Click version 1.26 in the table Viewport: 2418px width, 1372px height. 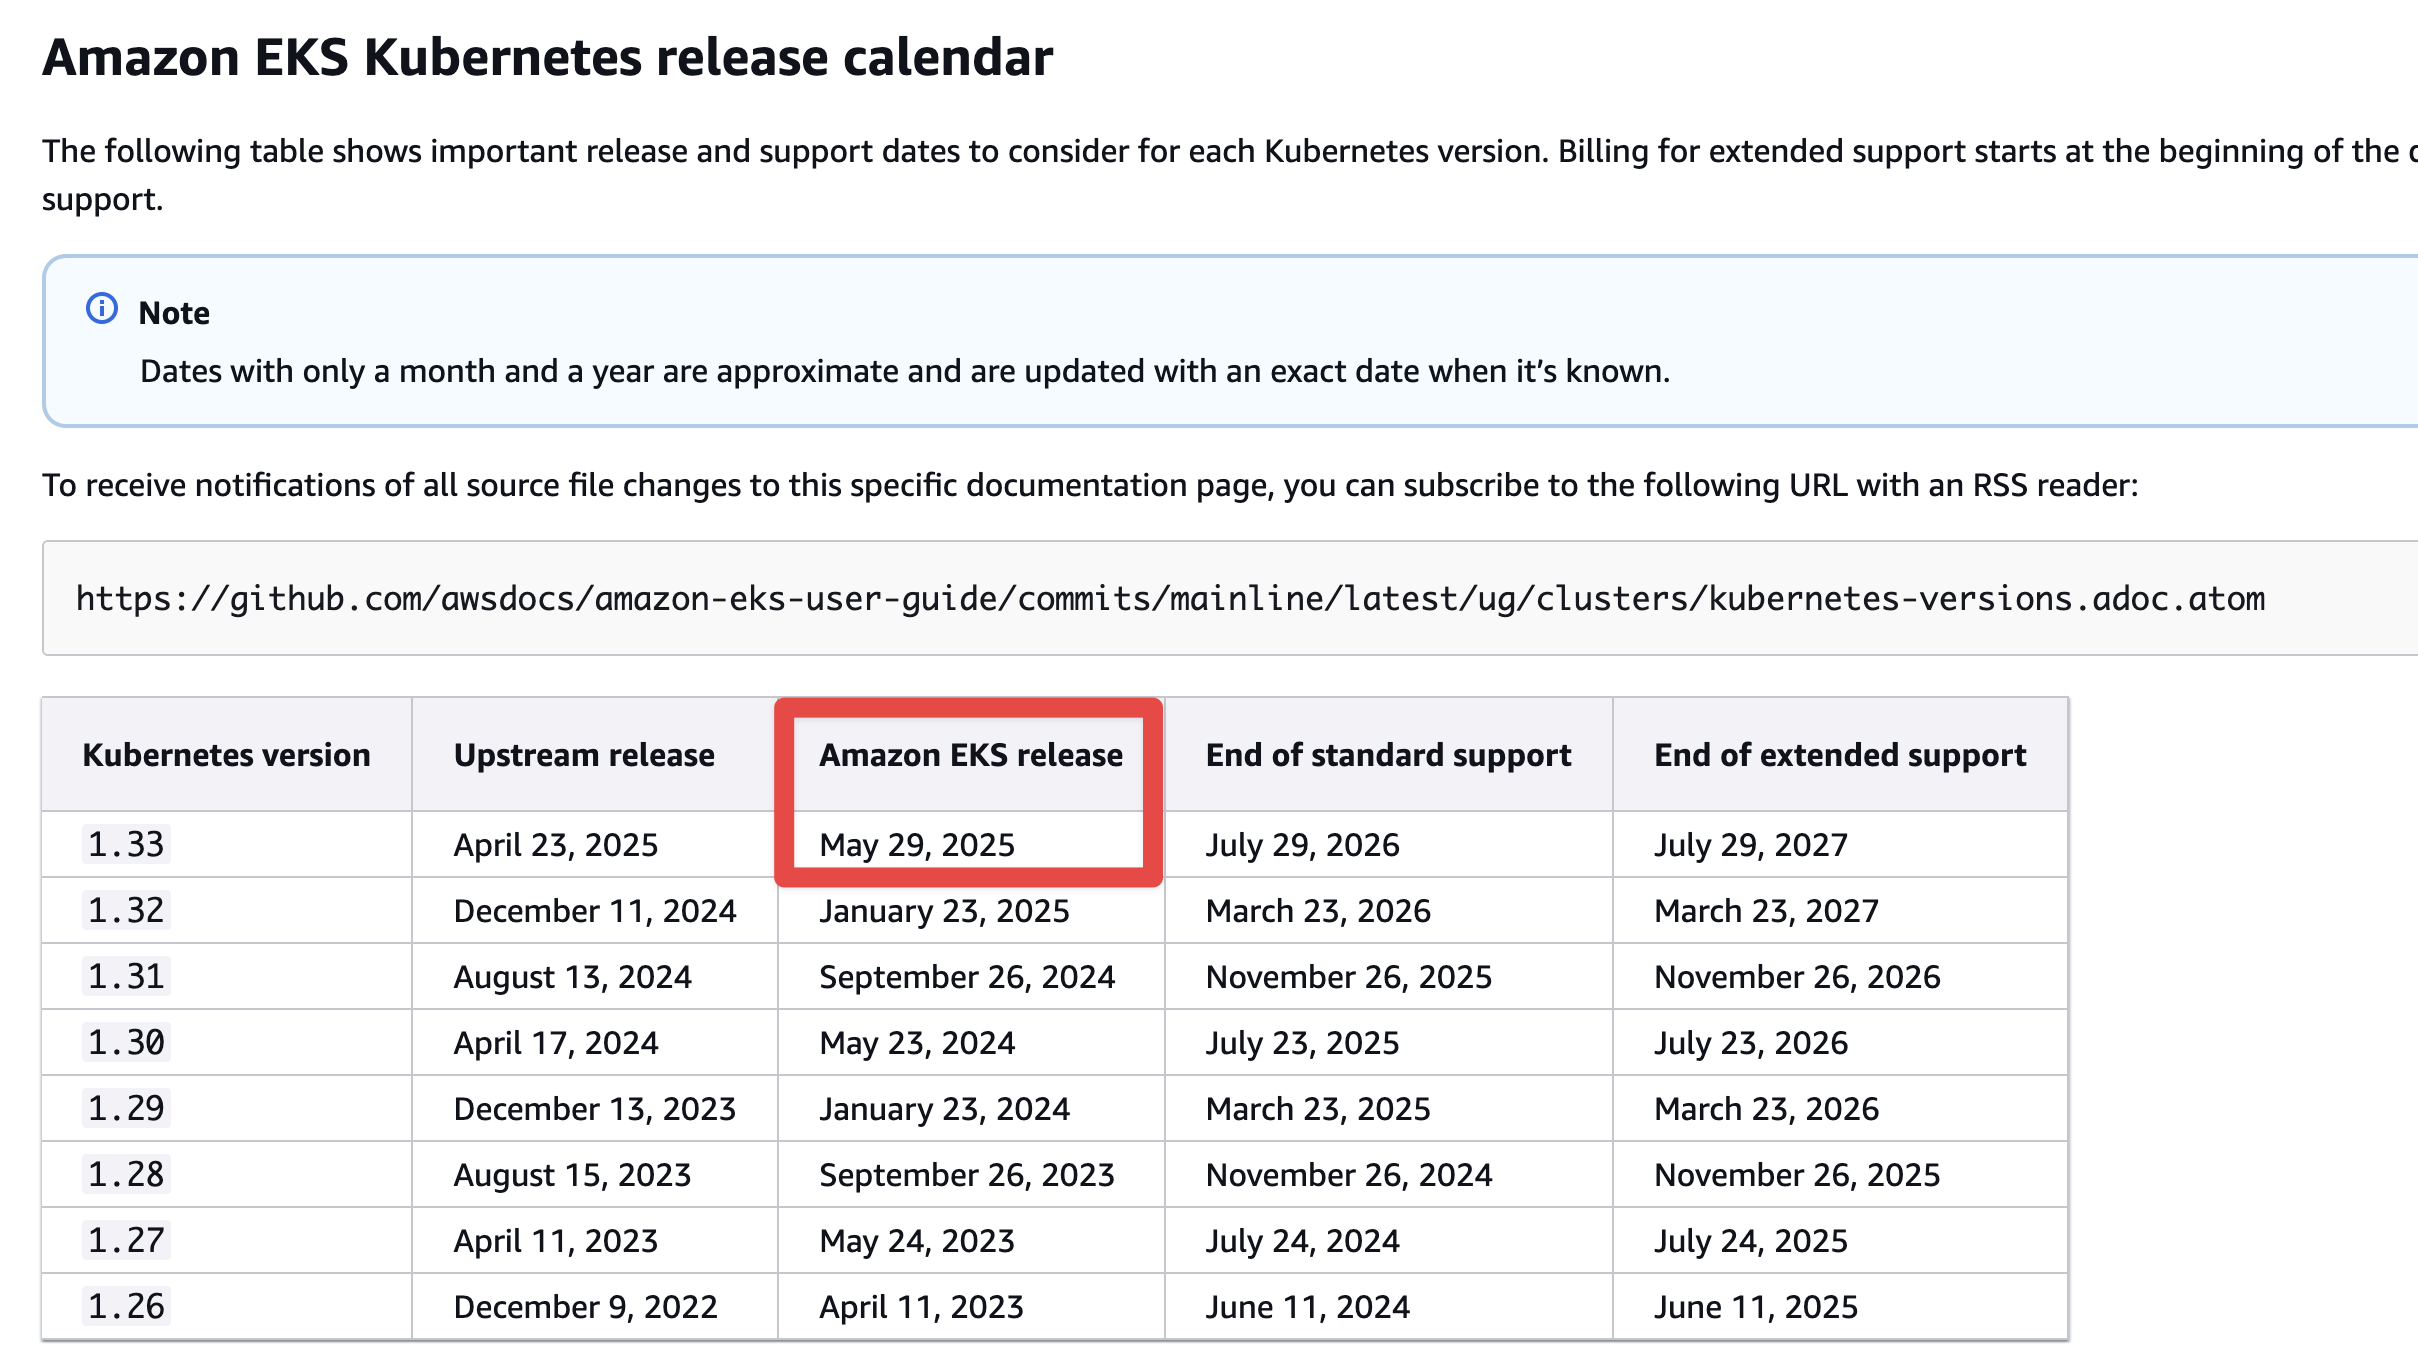pos(126,1307)
